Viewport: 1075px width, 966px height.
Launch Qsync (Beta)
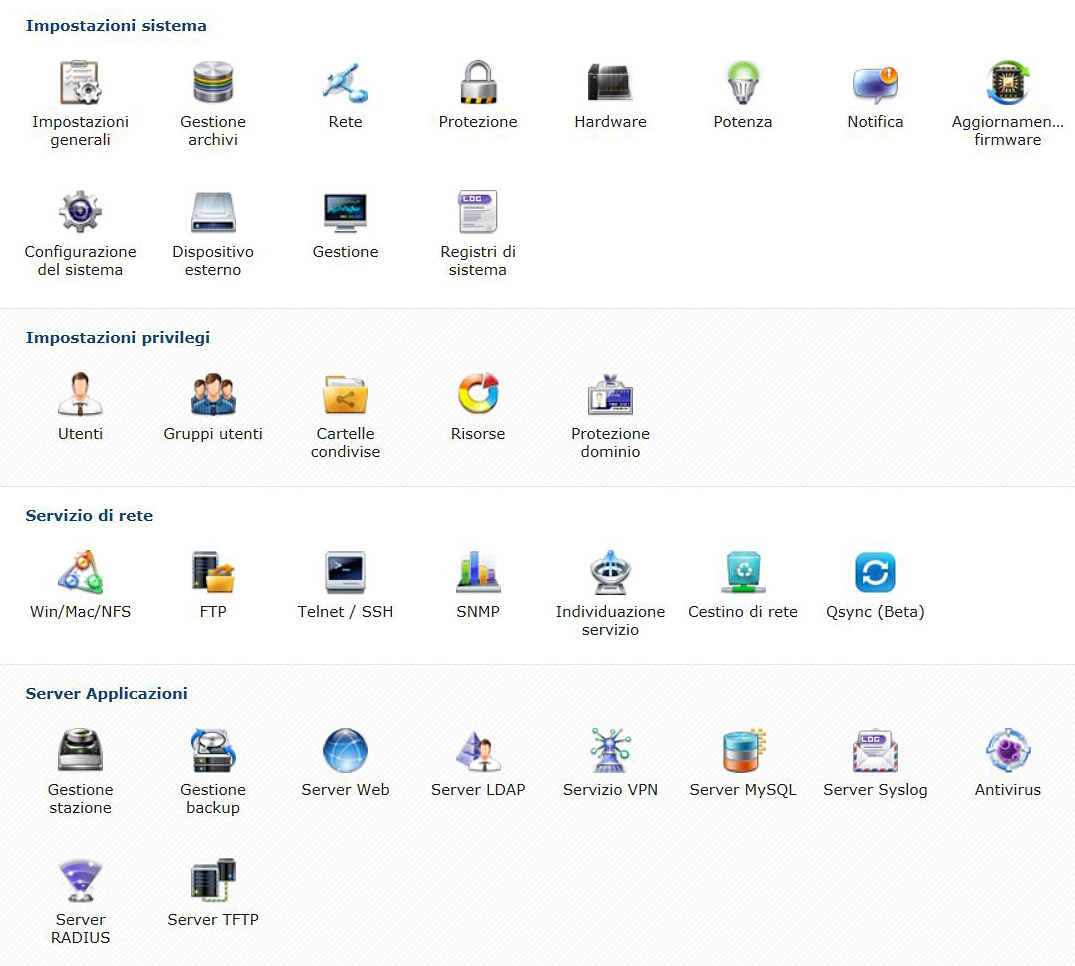[x=875, y=573]
